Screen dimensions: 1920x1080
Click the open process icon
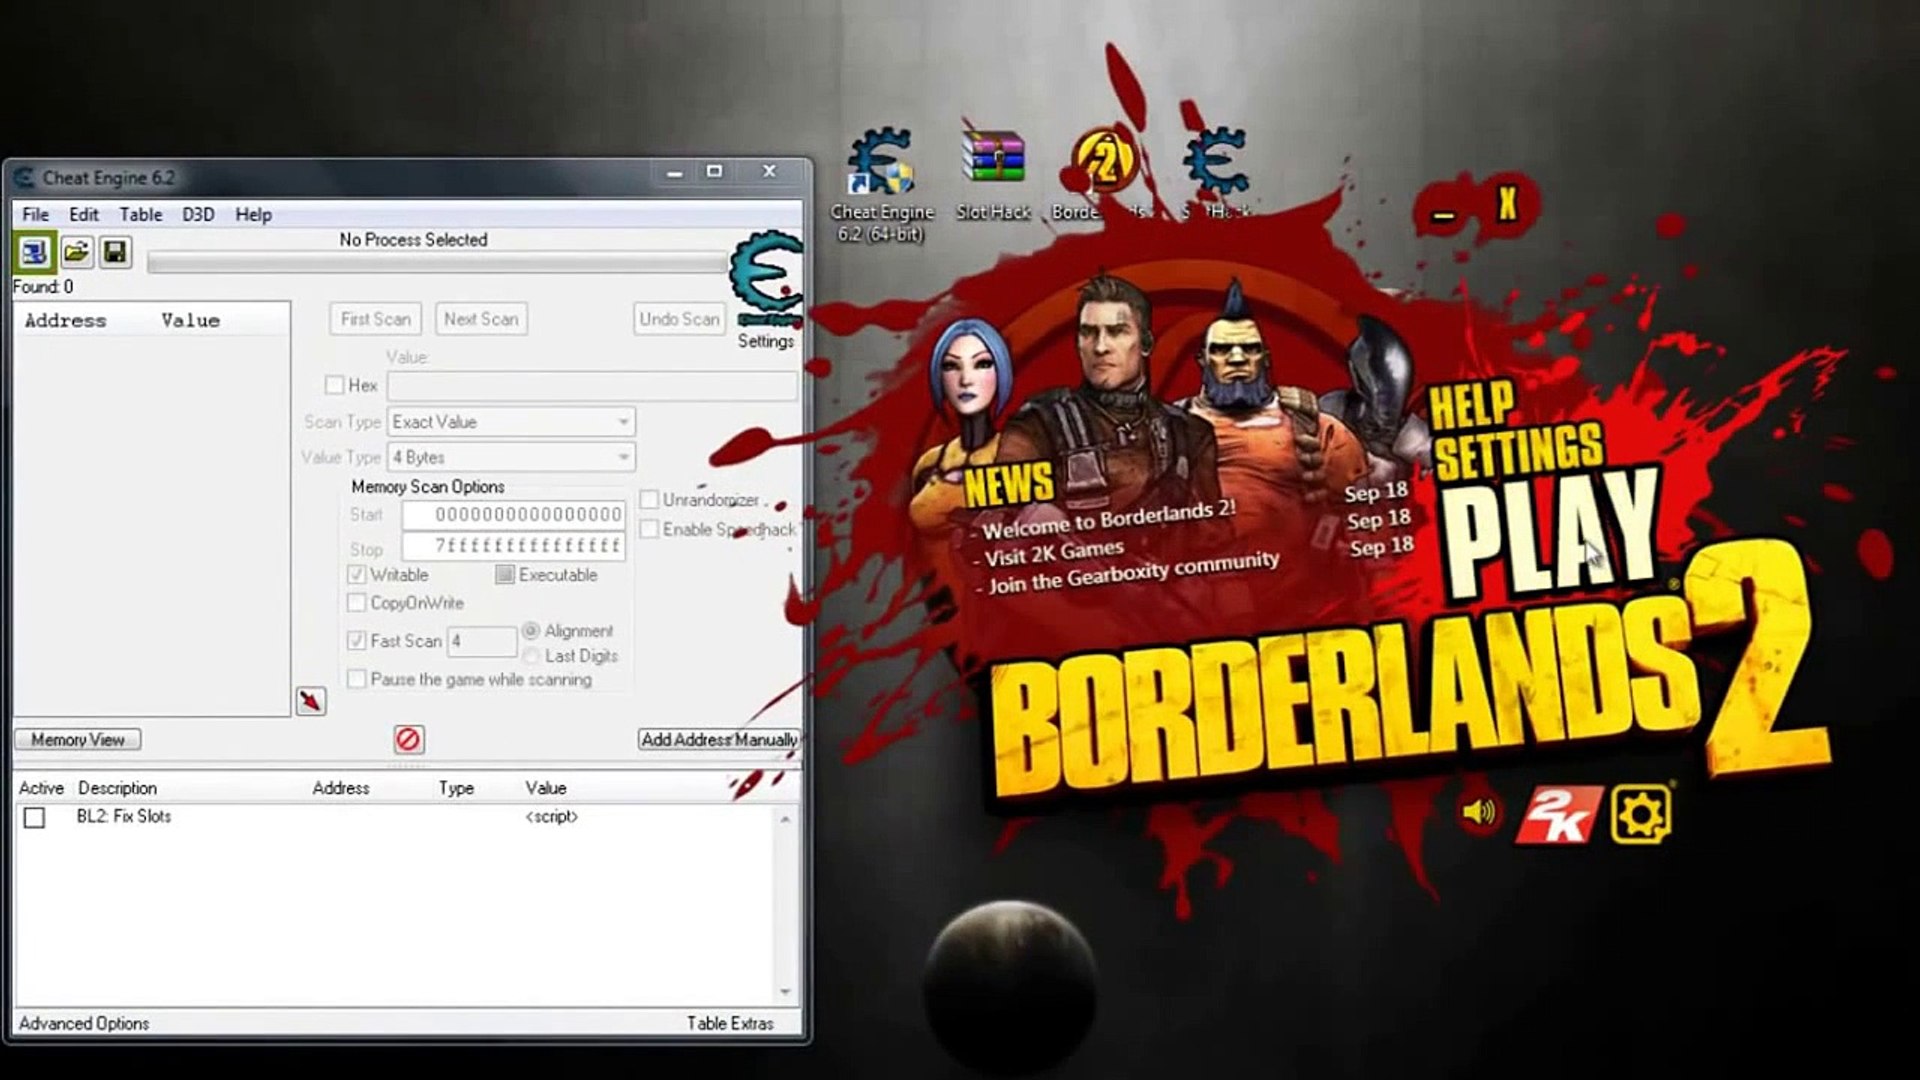(35, 252)
